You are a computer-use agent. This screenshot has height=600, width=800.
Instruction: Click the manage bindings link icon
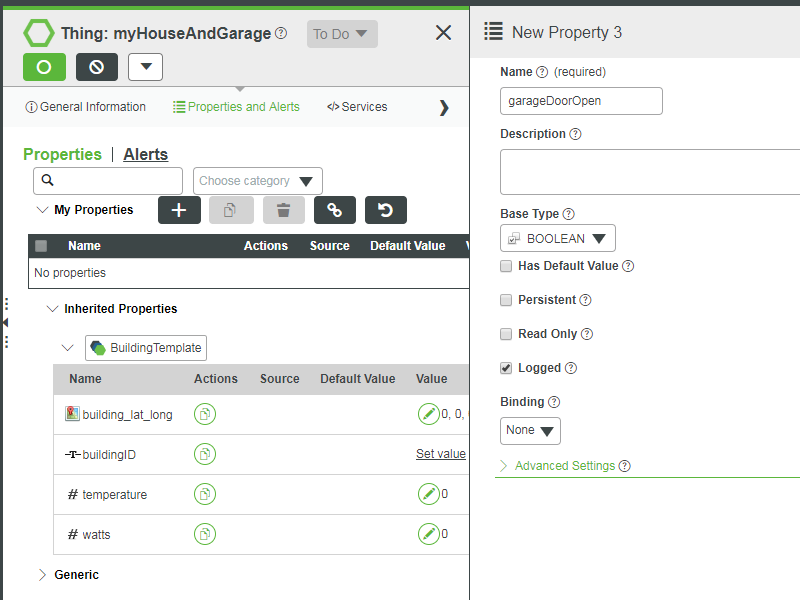coord(335,210)
